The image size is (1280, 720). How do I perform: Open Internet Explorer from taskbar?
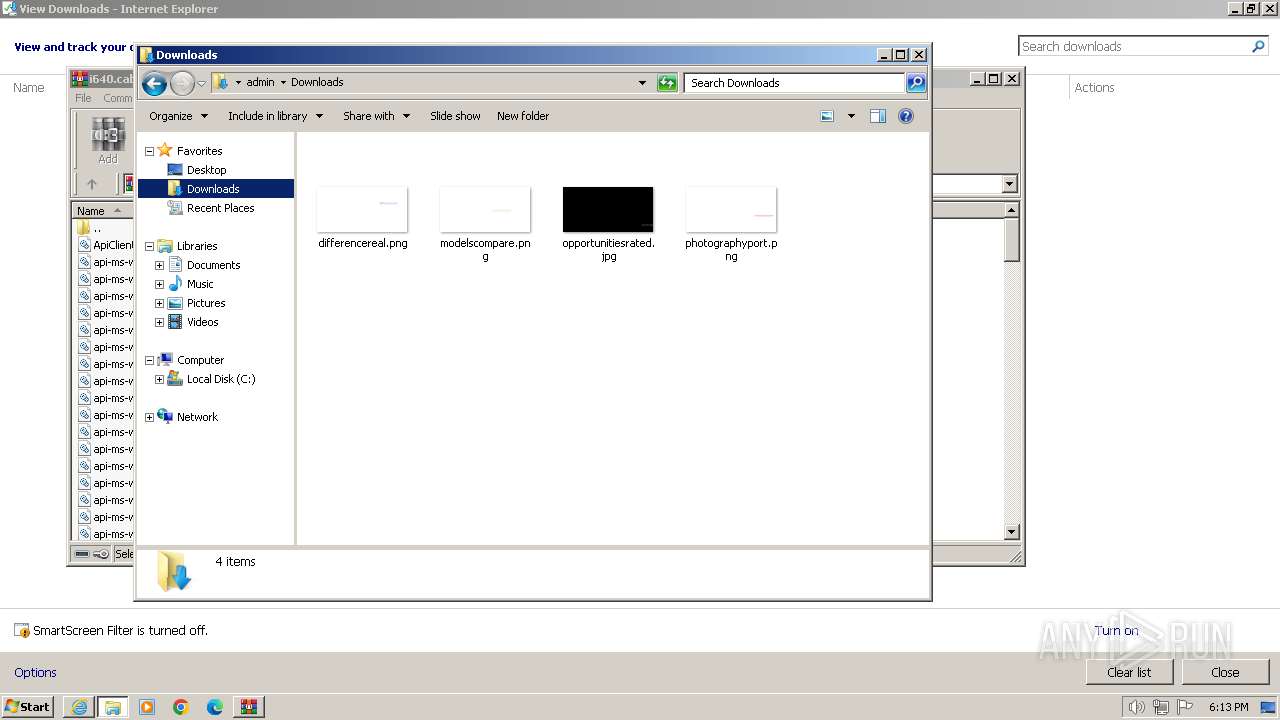pyautogui.click(x=79, y=707)
